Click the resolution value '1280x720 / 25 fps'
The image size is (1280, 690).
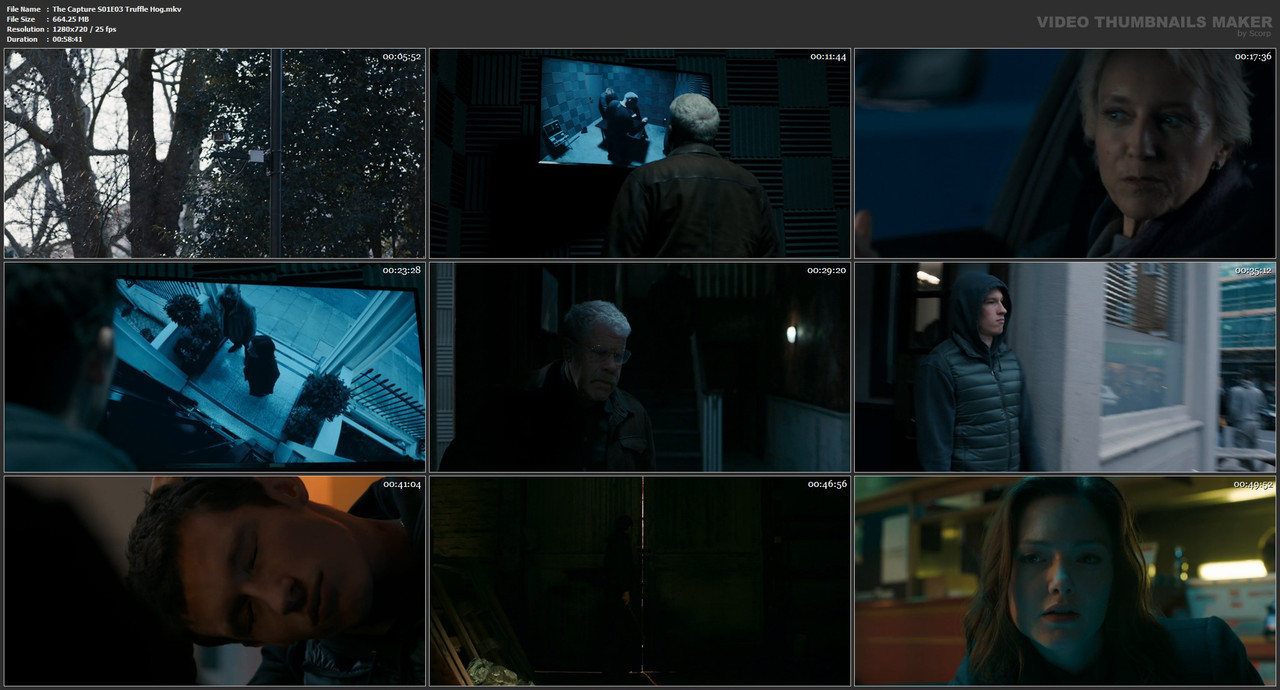[x=84, y=29]
